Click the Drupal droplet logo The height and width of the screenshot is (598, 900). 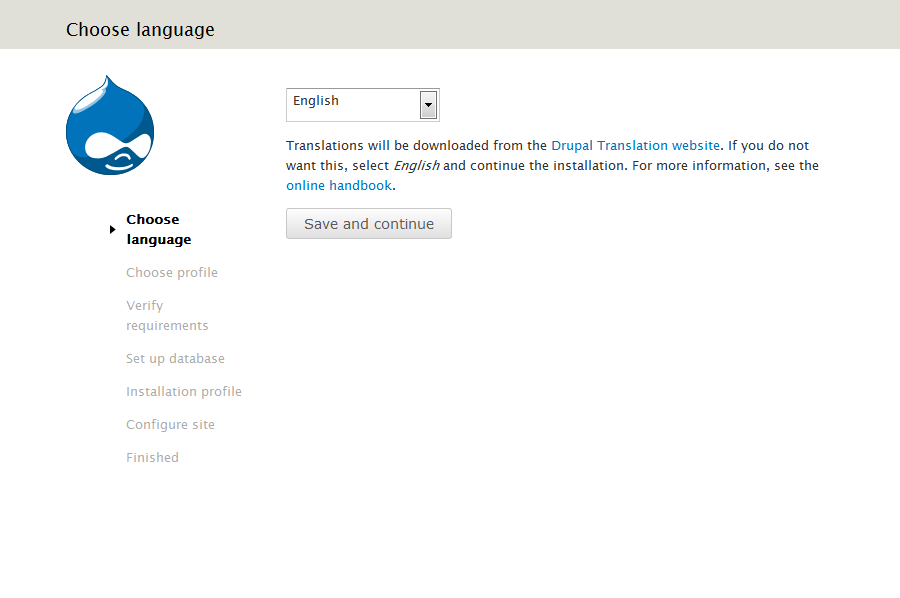click(110, 125)
